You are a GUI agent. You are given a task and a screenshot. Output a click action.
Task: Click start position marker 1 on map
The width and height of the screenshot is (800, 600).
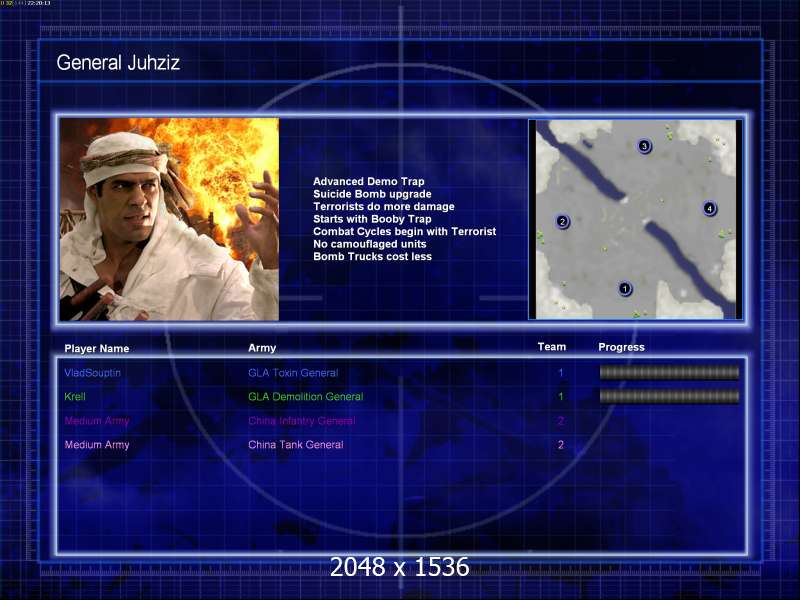pos(625,289)
